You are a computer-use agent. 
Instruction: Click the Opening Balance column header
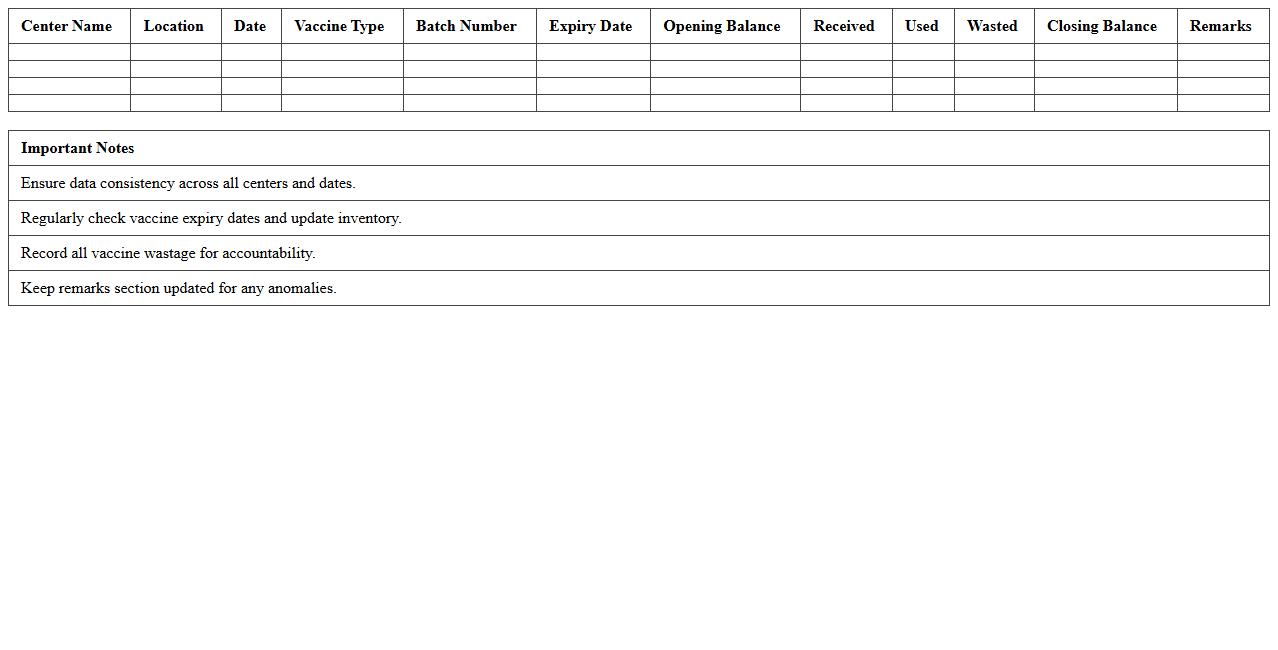coord(721,26)
